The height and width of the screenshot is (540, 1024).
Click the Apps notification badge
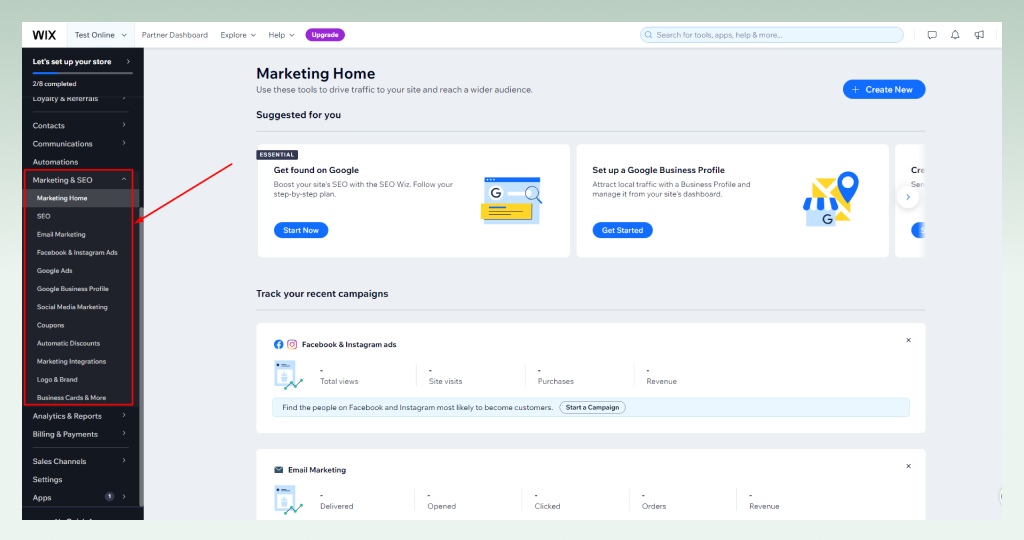tap(110, 497)
